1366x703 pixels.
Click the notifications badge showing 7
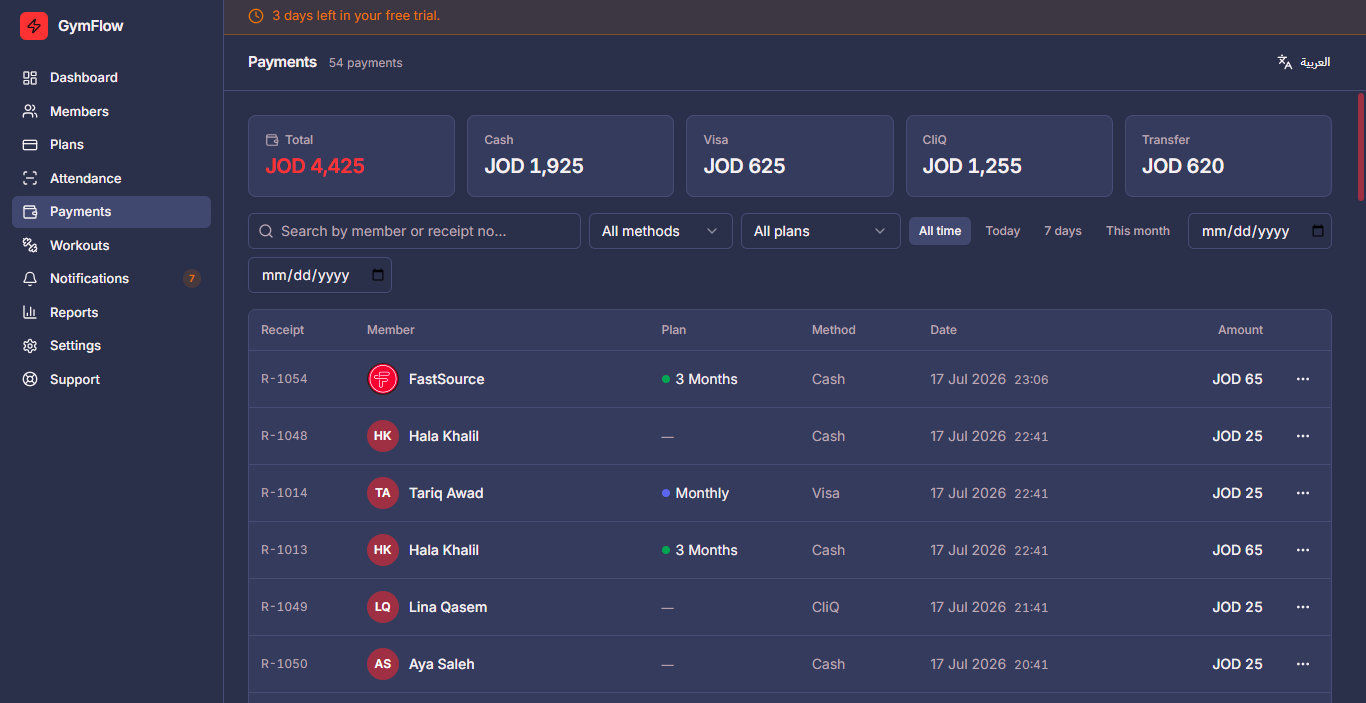coord(192,279)
